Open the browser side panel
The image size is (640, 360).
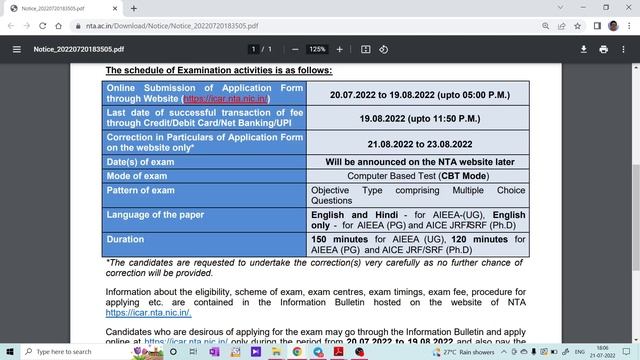click(x=597, y=26)
